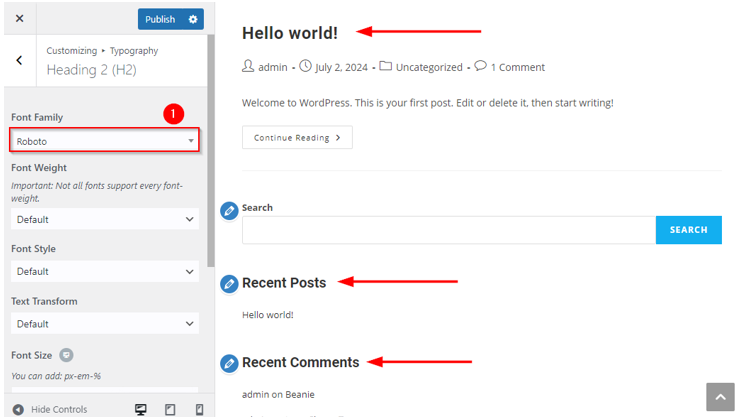Open publish settings gear icon

coord(193,19)
